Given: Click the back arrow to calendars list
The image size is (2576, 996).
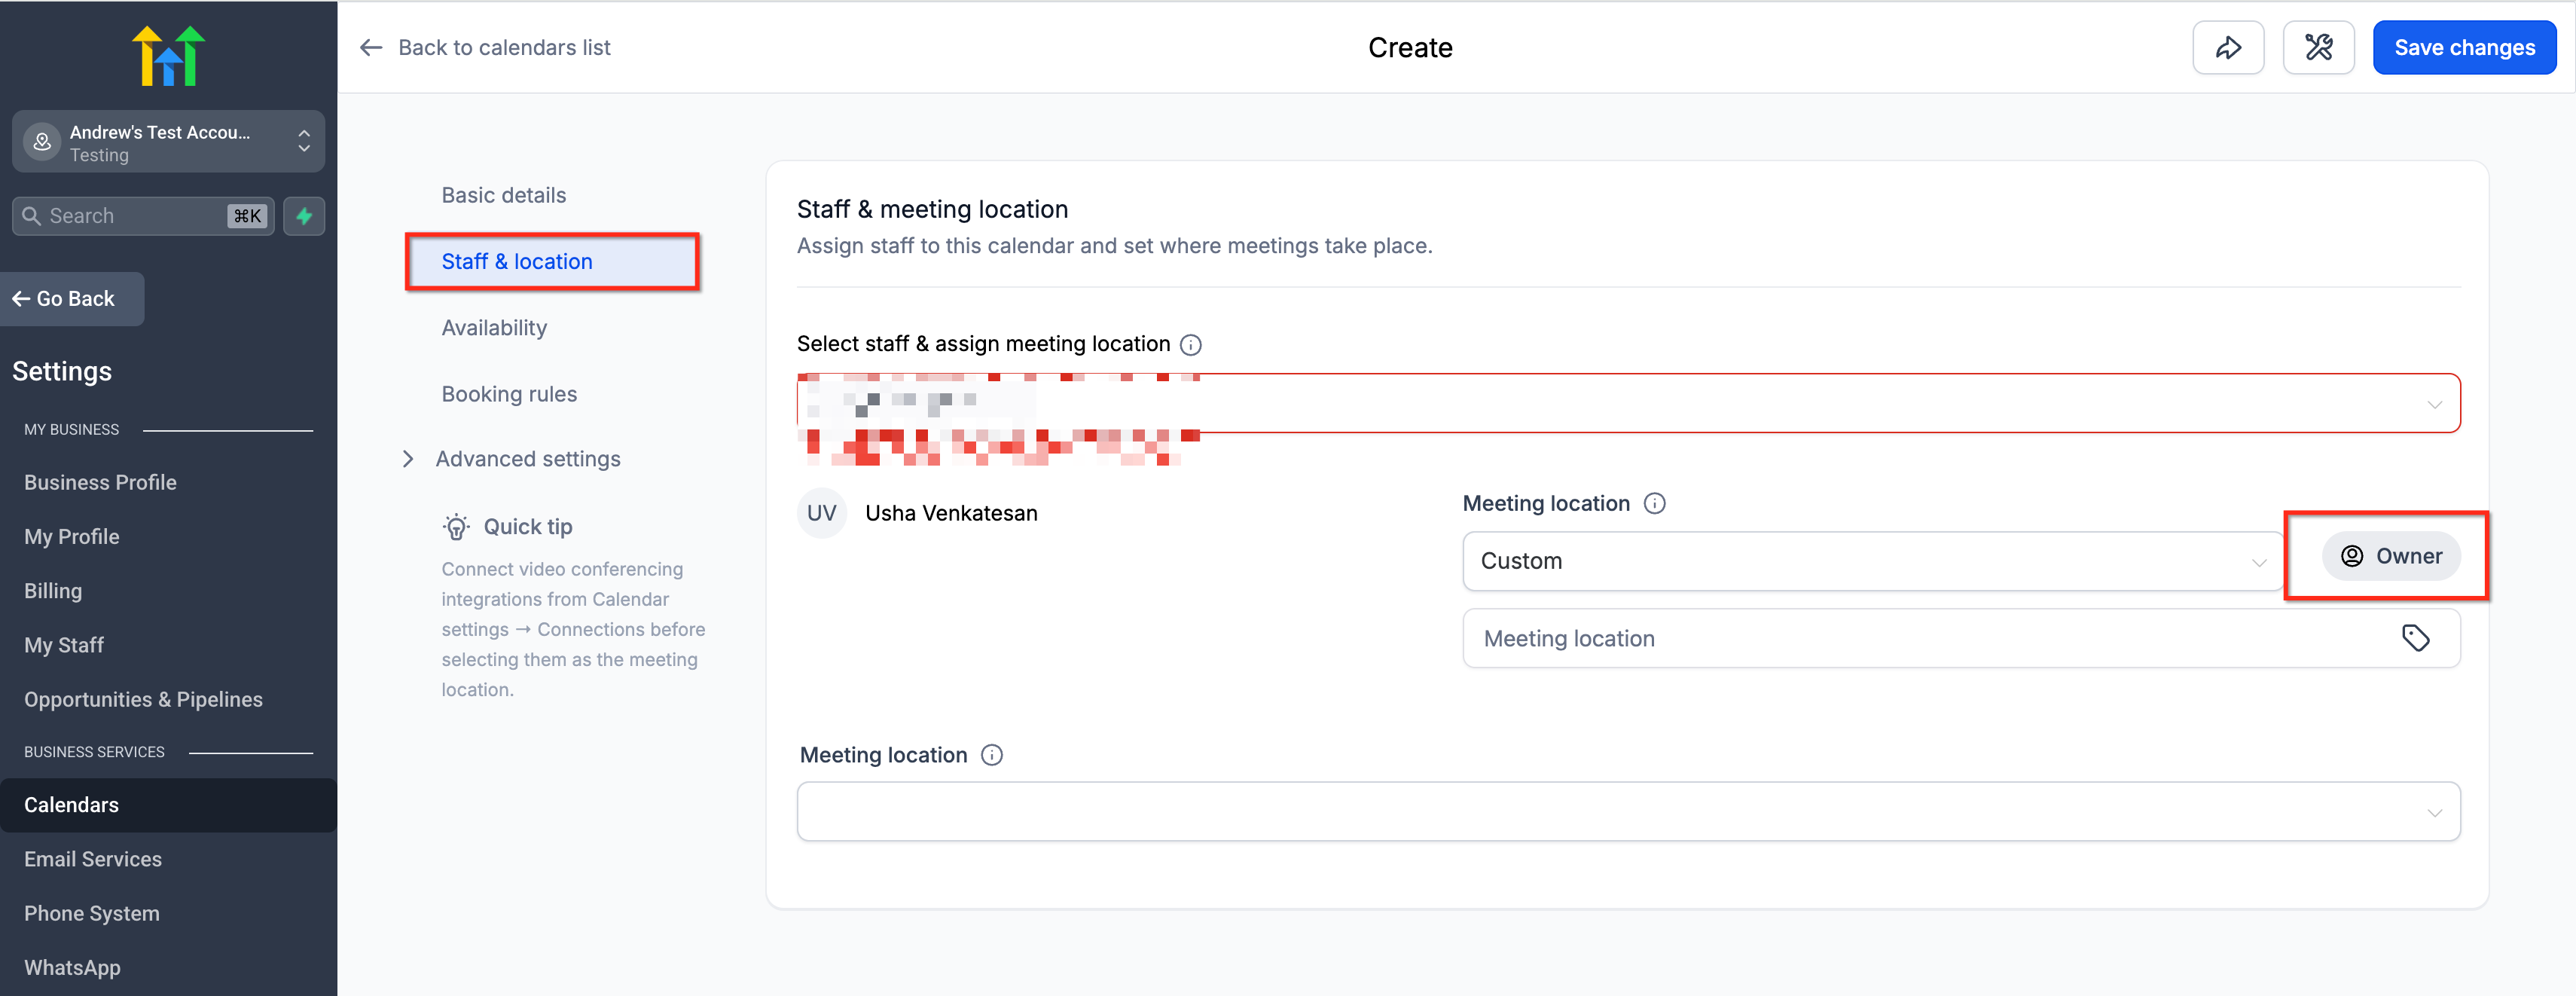Looking at the screenshot, I should click(371, 48).
